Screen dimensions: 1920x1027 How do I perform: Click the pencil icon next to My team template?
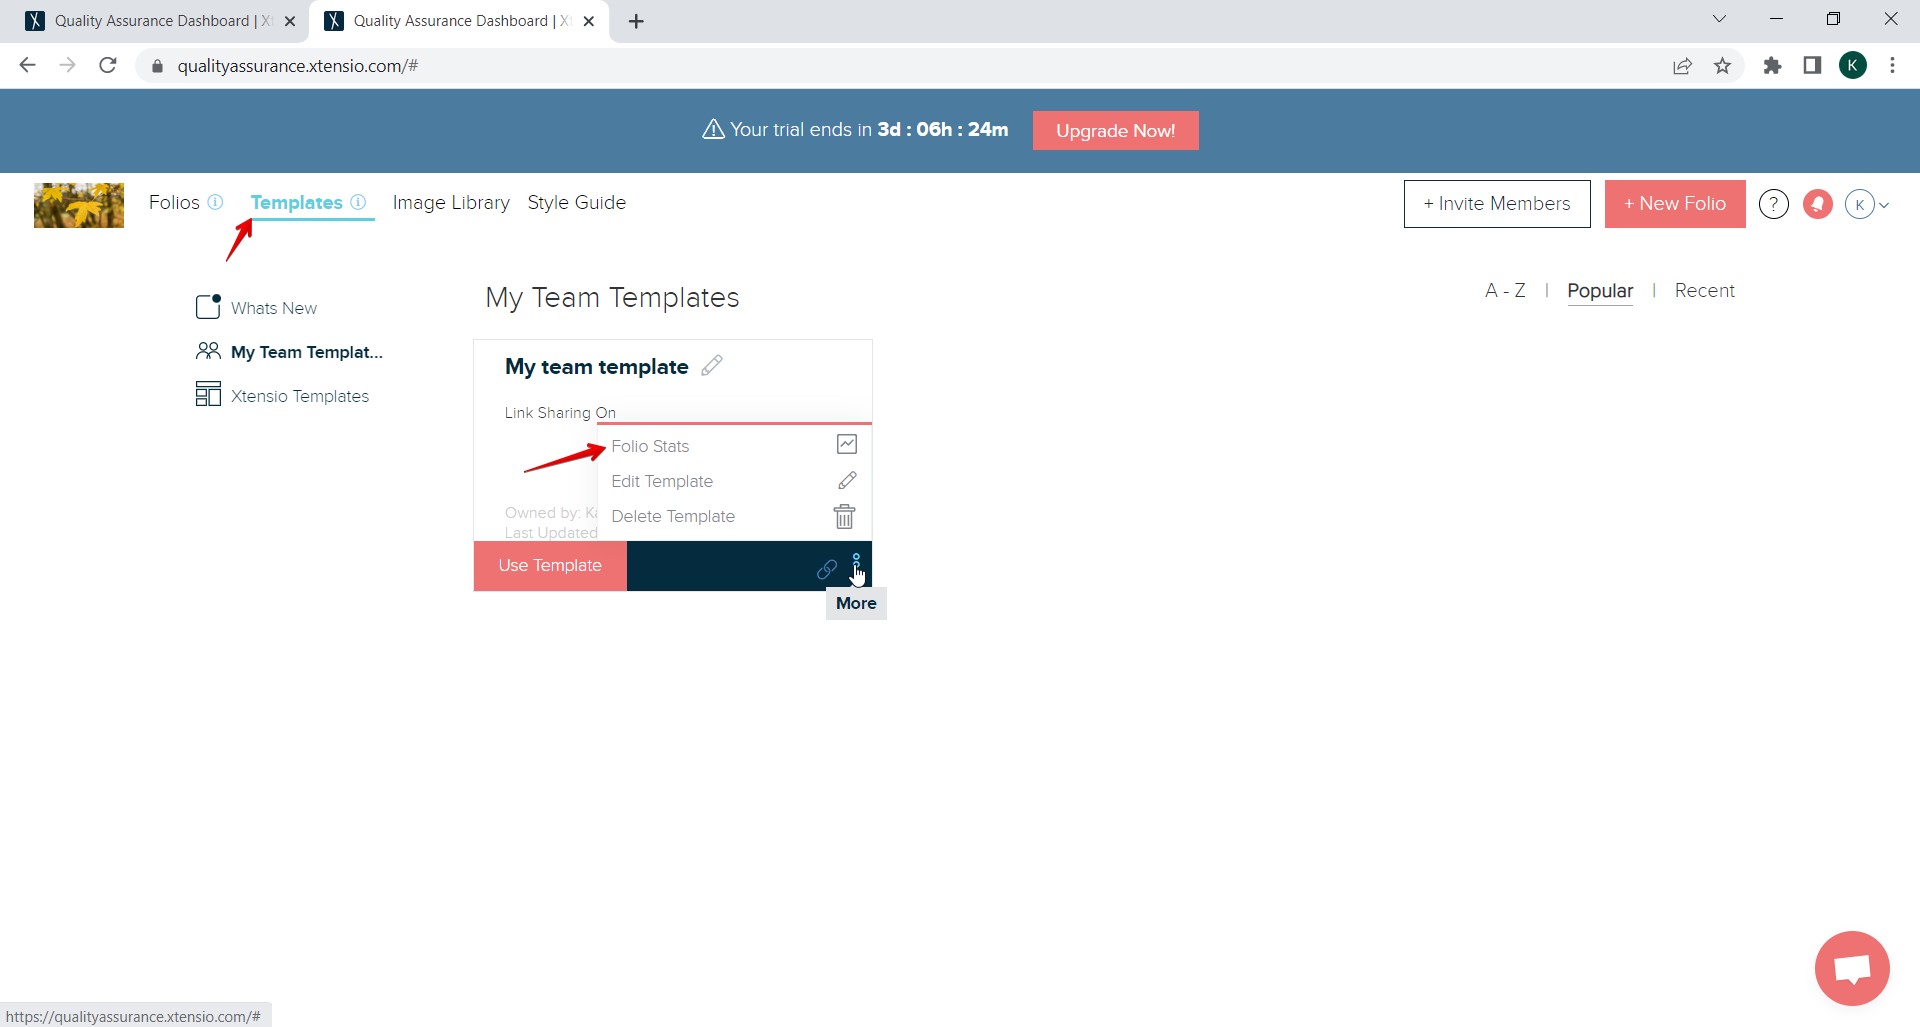(712, 366)
